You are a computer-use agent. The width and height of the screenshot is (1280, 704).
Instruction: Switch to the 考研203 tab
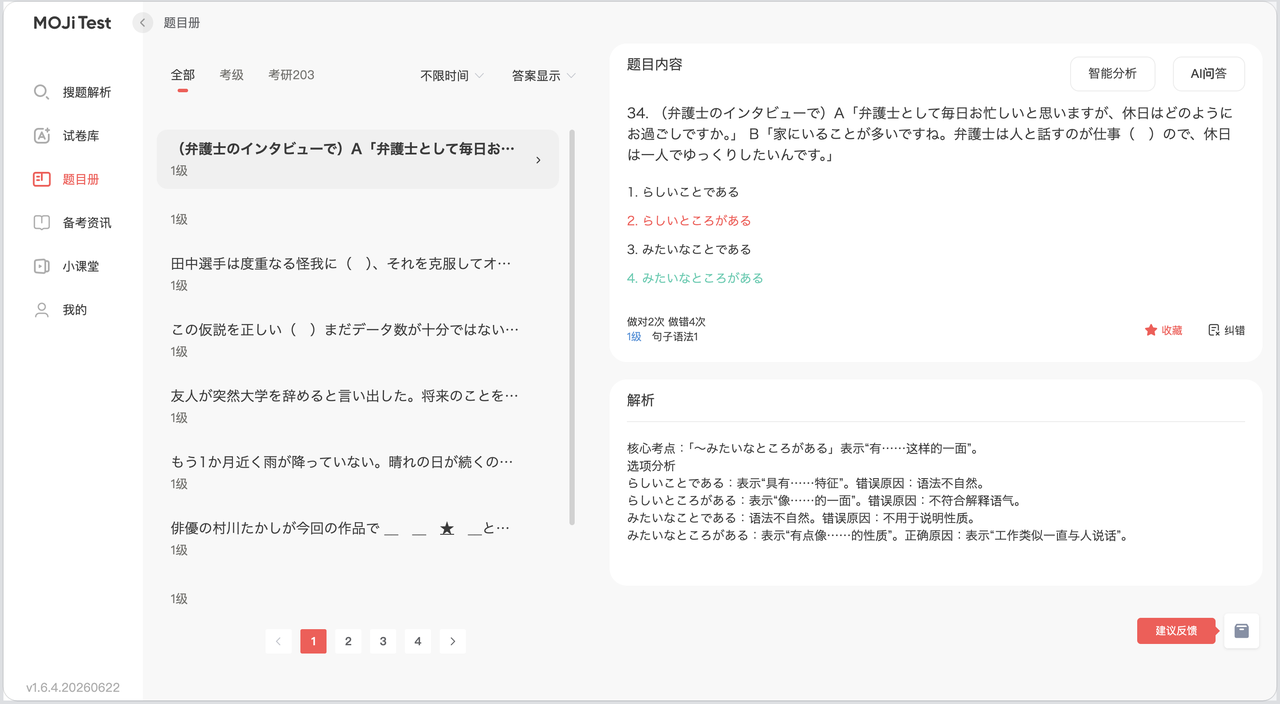[x=291, y=75]
